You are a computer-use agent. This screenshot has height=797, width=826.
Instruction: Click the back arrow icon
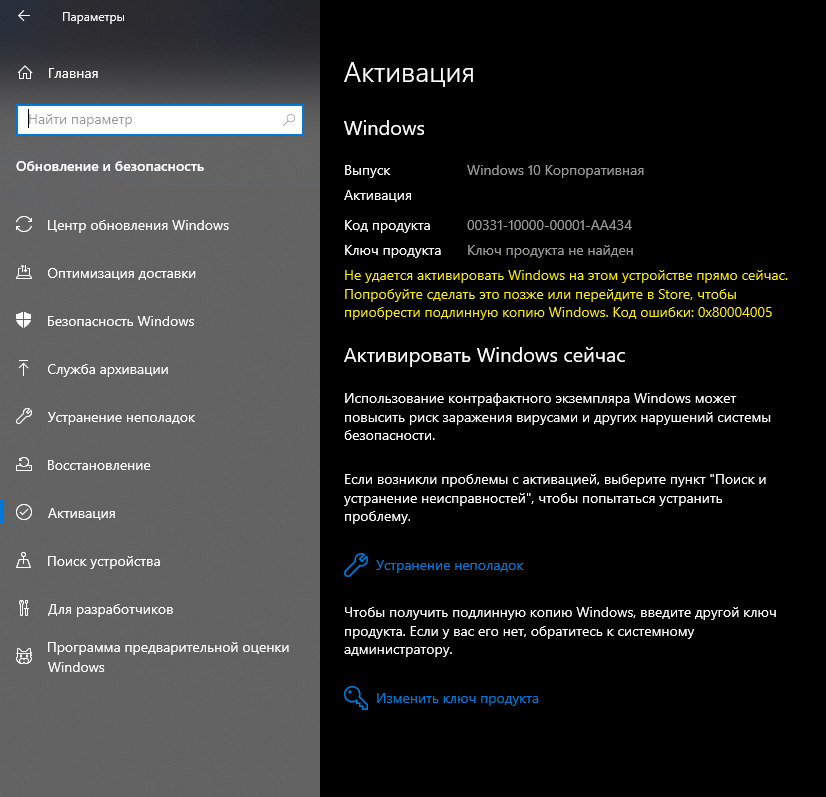(x=24, y=16)
